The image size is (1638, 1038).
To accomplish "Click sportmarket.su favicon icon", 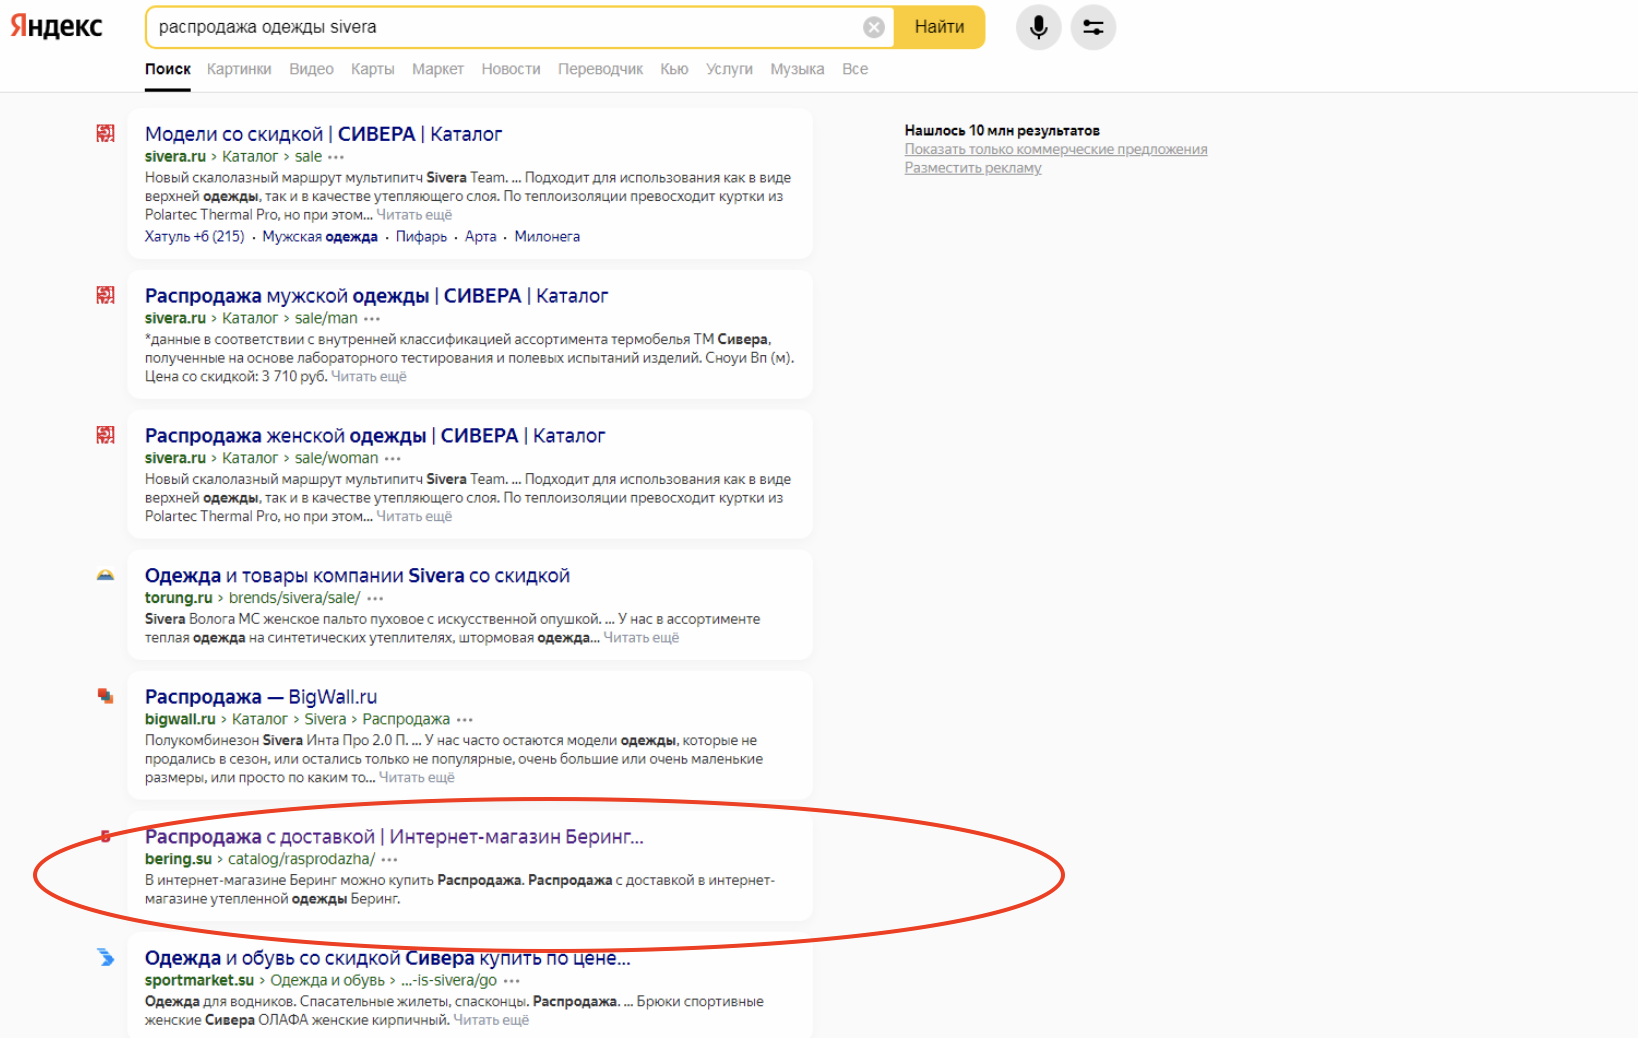I will pos(105,958).
